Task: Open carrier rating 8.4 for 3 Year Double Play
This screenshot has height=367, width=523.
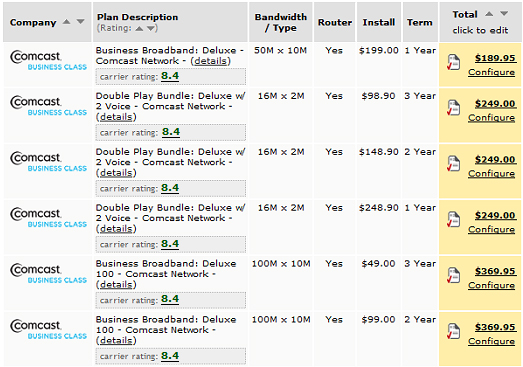Action: point(171,132)
